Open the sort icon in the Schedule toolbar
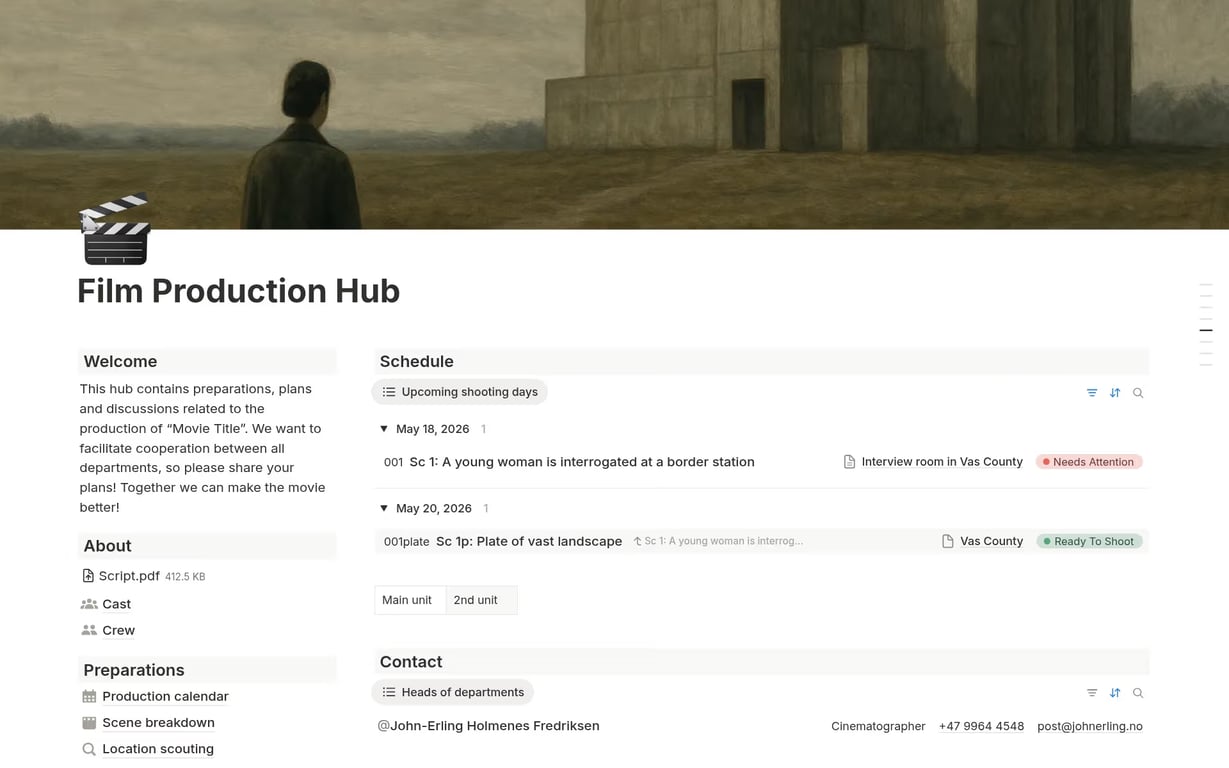This screenshot has height=768, width=1229. 1115,392
